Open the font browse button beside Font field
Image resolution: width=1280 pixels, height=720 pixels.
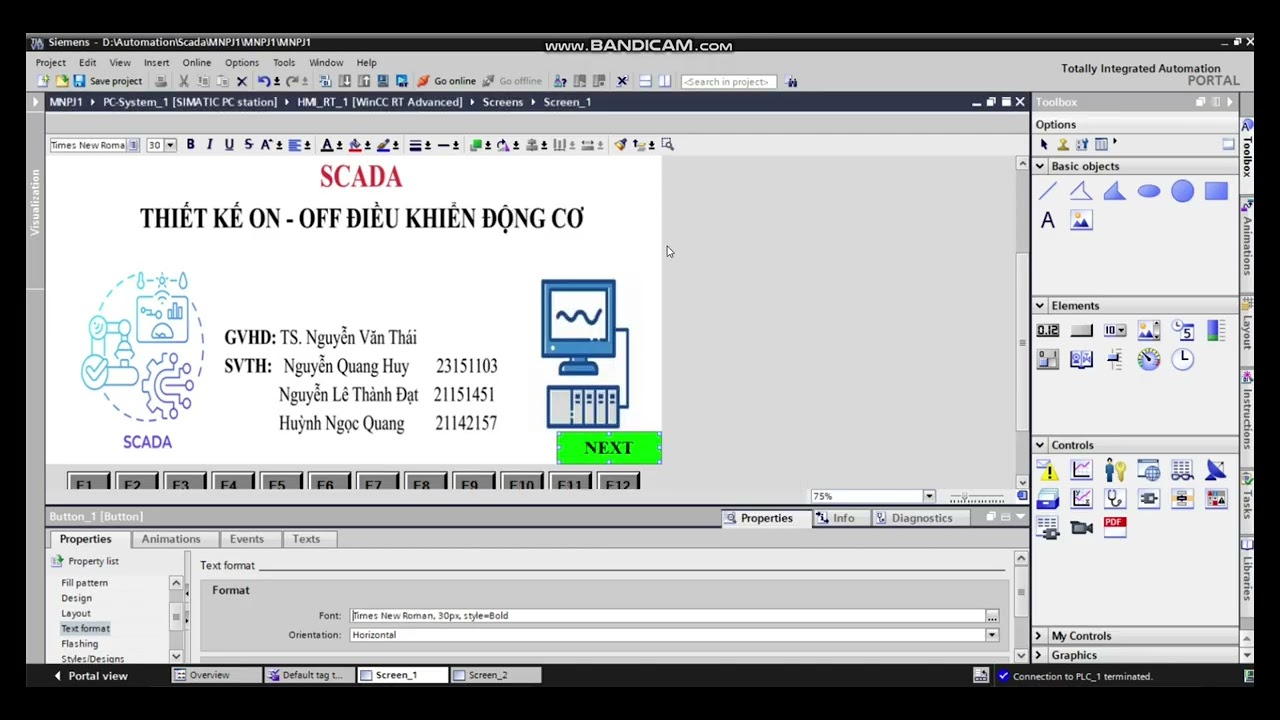point(992,616)
